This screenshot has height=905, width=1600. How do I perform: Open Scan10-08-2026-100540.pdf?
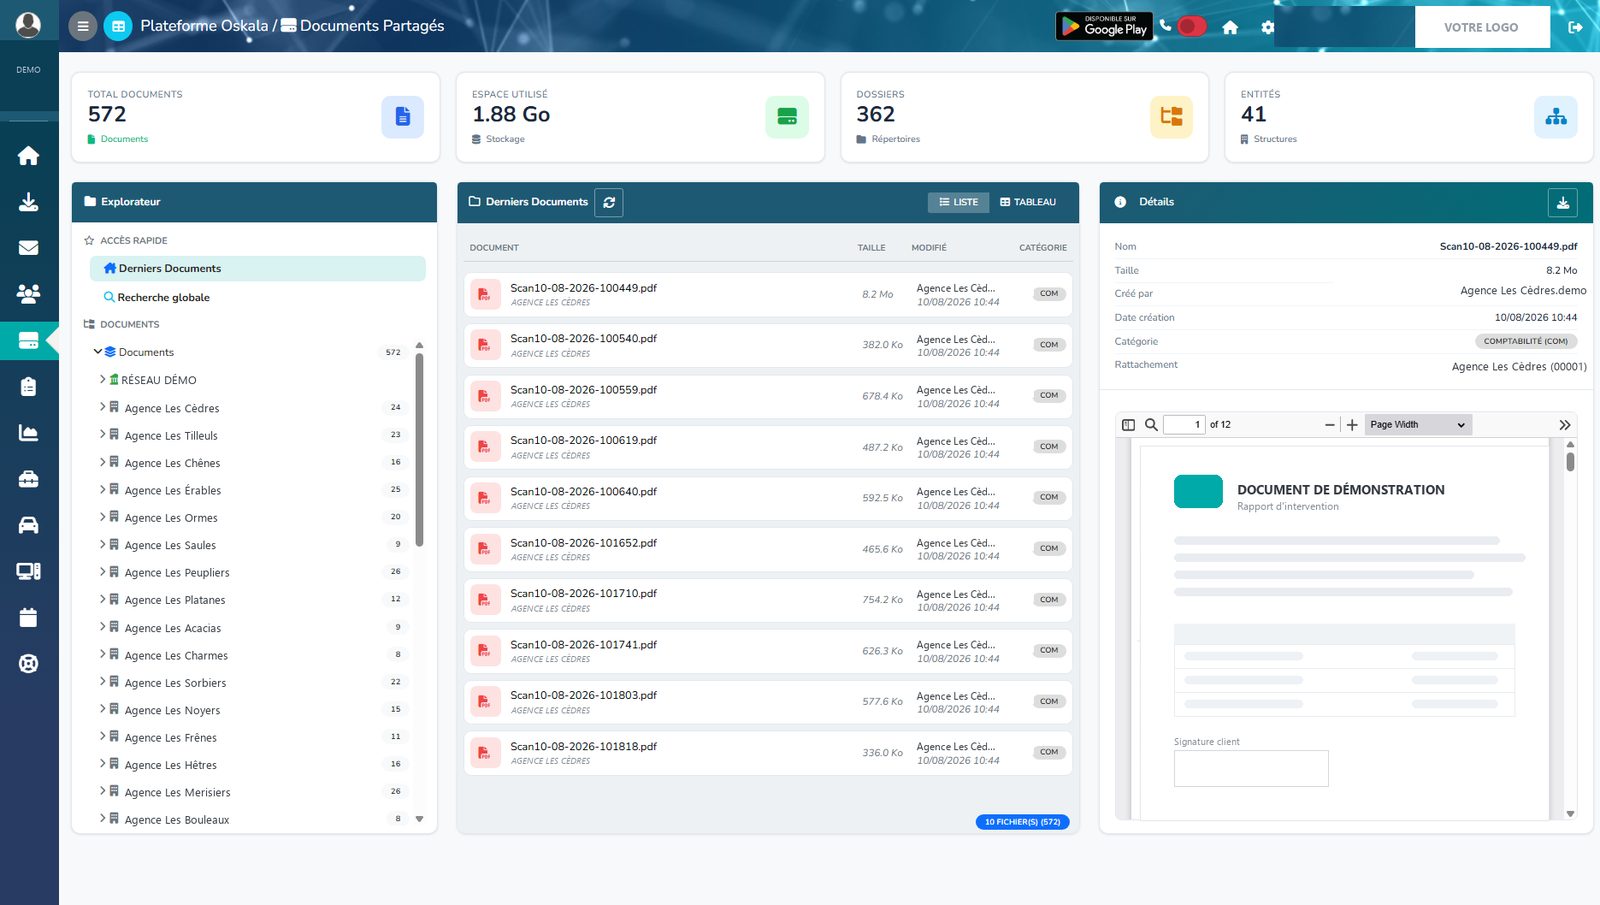(768, 345)
